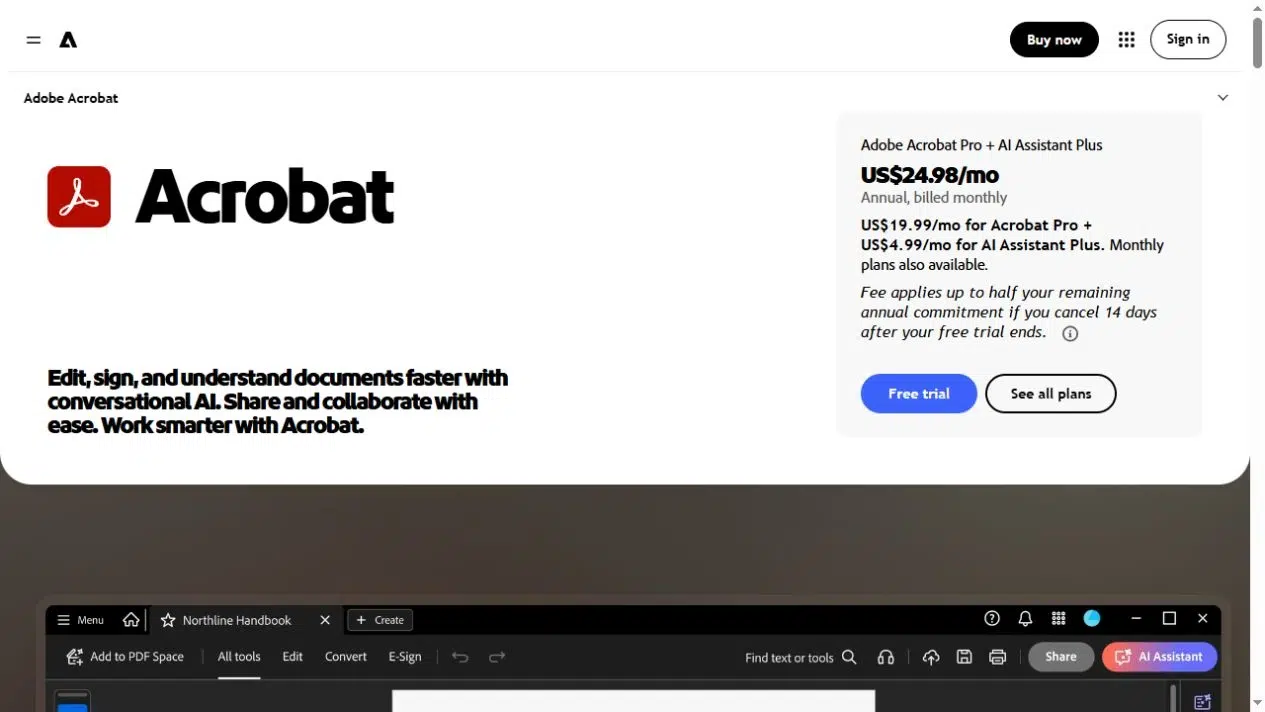Click the search magnifier icon
This screenshot has width=1265, height=712.
(x=849, y=657)
